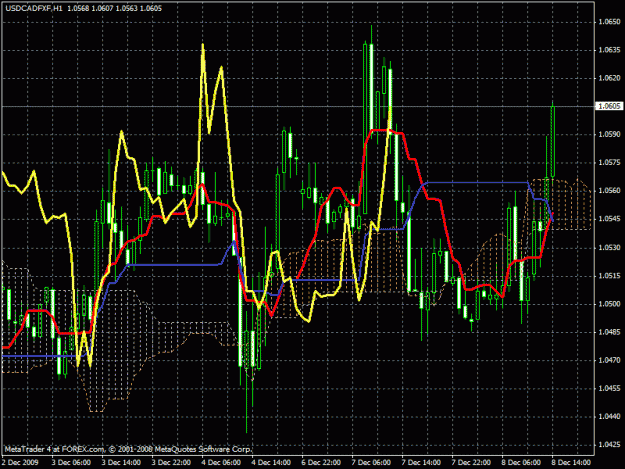The width and height of the screenshot is (625, 469).
Task: Click the 1.0545 price scale label
Action: pos(609,219)
